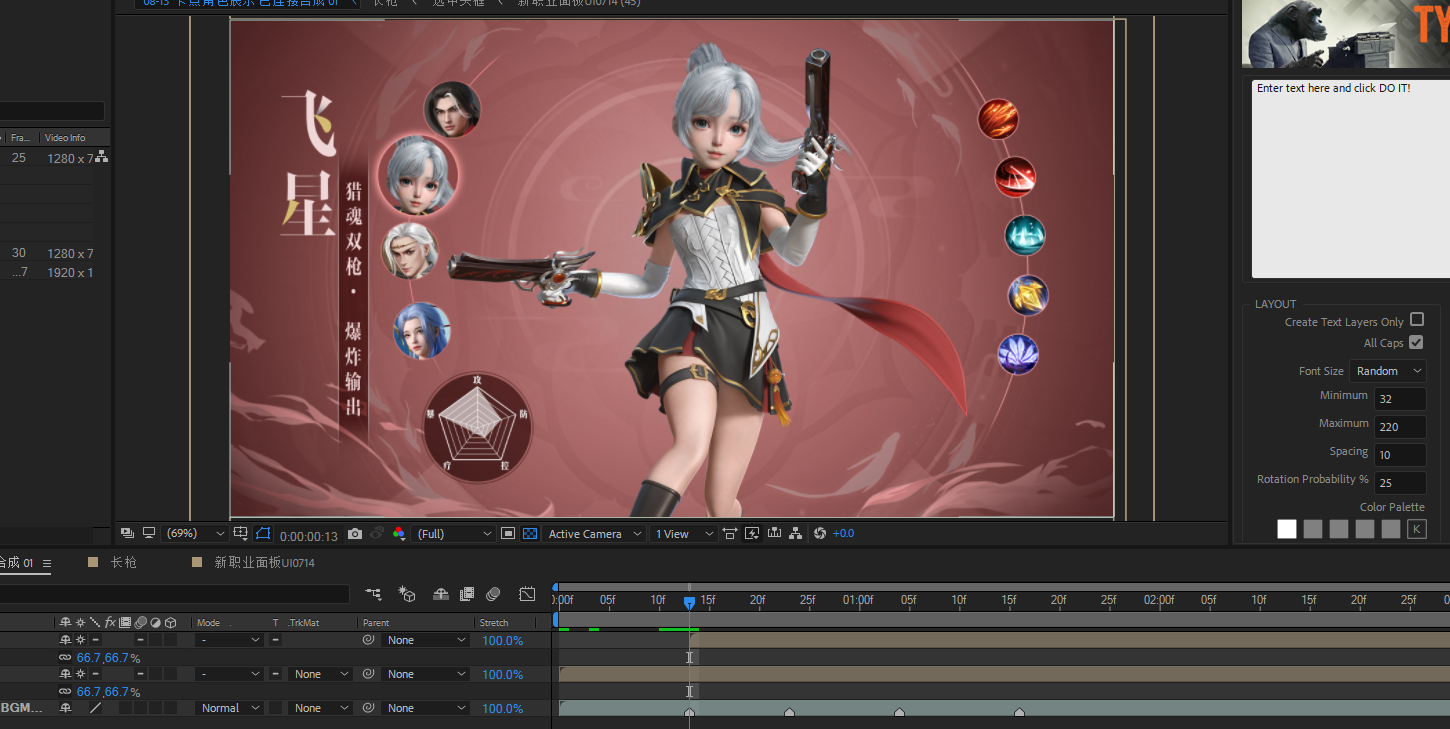Enable Create Text Layers Only checkbox

click(1417, 320)
